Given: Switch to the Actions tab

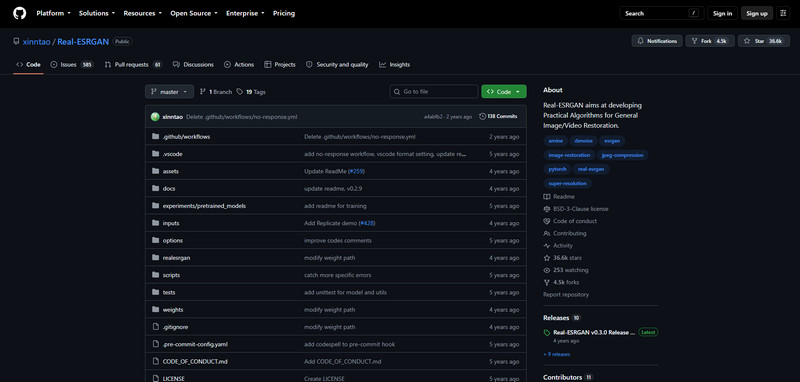Looking at the screenshot, I should [x=238, y=65].
